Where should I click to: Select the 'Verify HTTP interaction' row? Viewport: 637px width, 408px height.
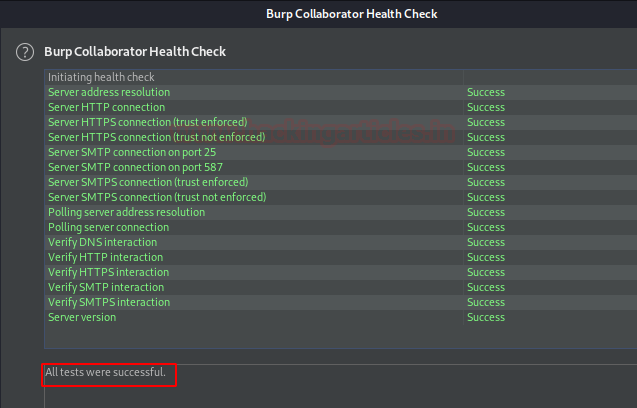(340, 258)
